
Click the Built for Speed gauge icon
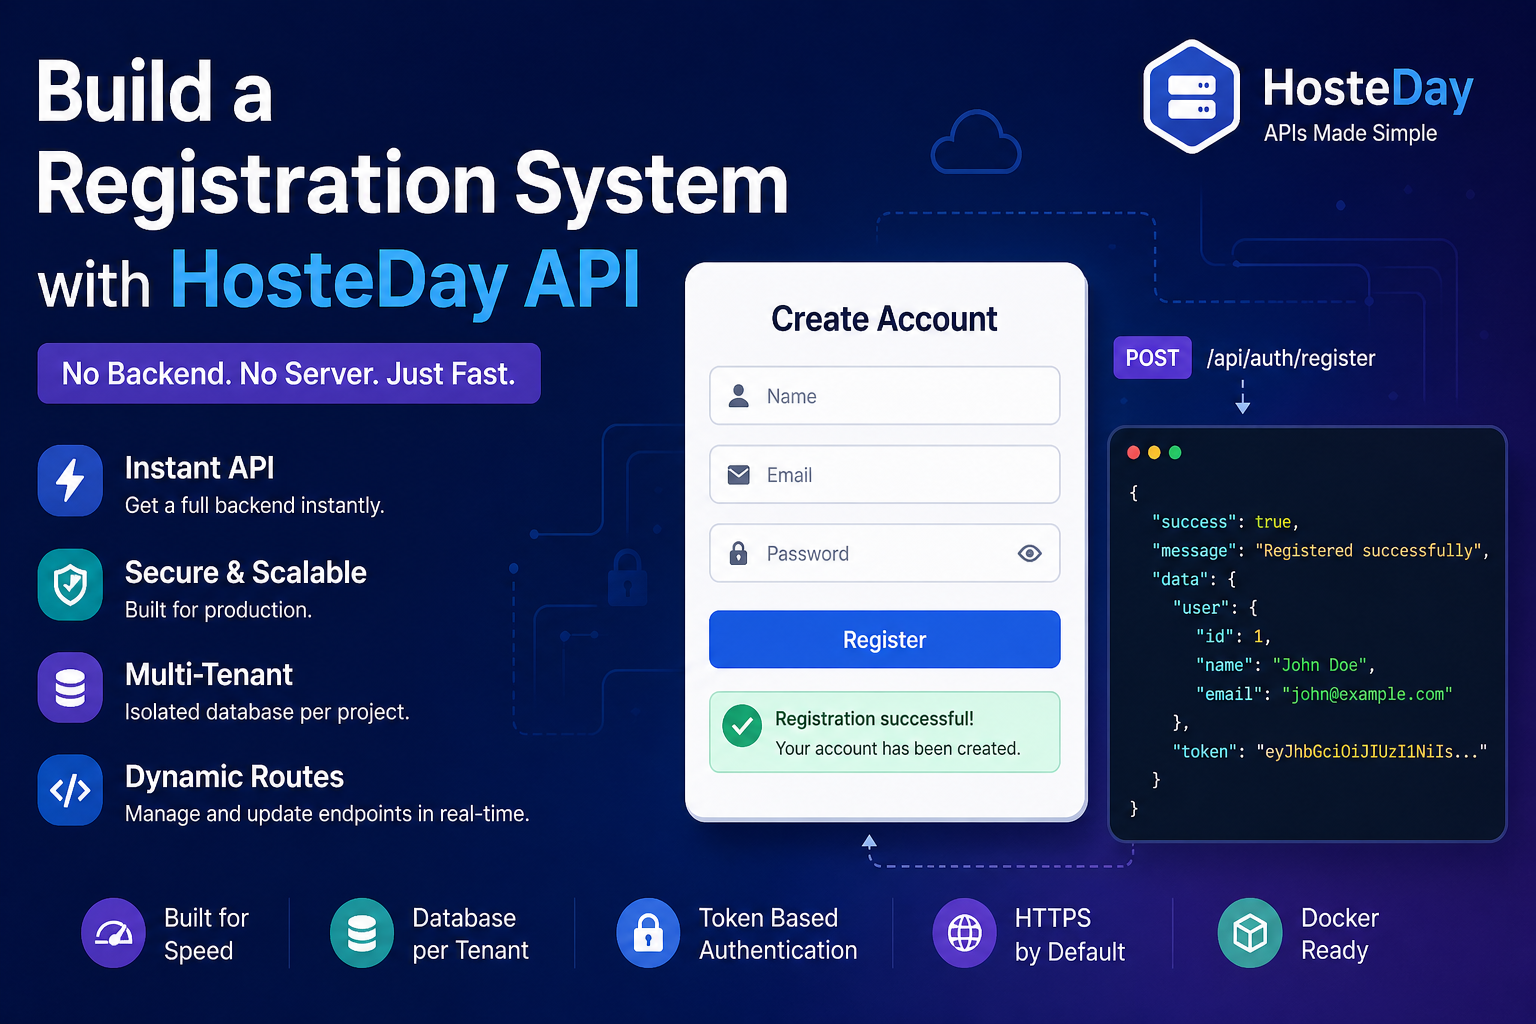pyautogui.click(x=113, y=933)
